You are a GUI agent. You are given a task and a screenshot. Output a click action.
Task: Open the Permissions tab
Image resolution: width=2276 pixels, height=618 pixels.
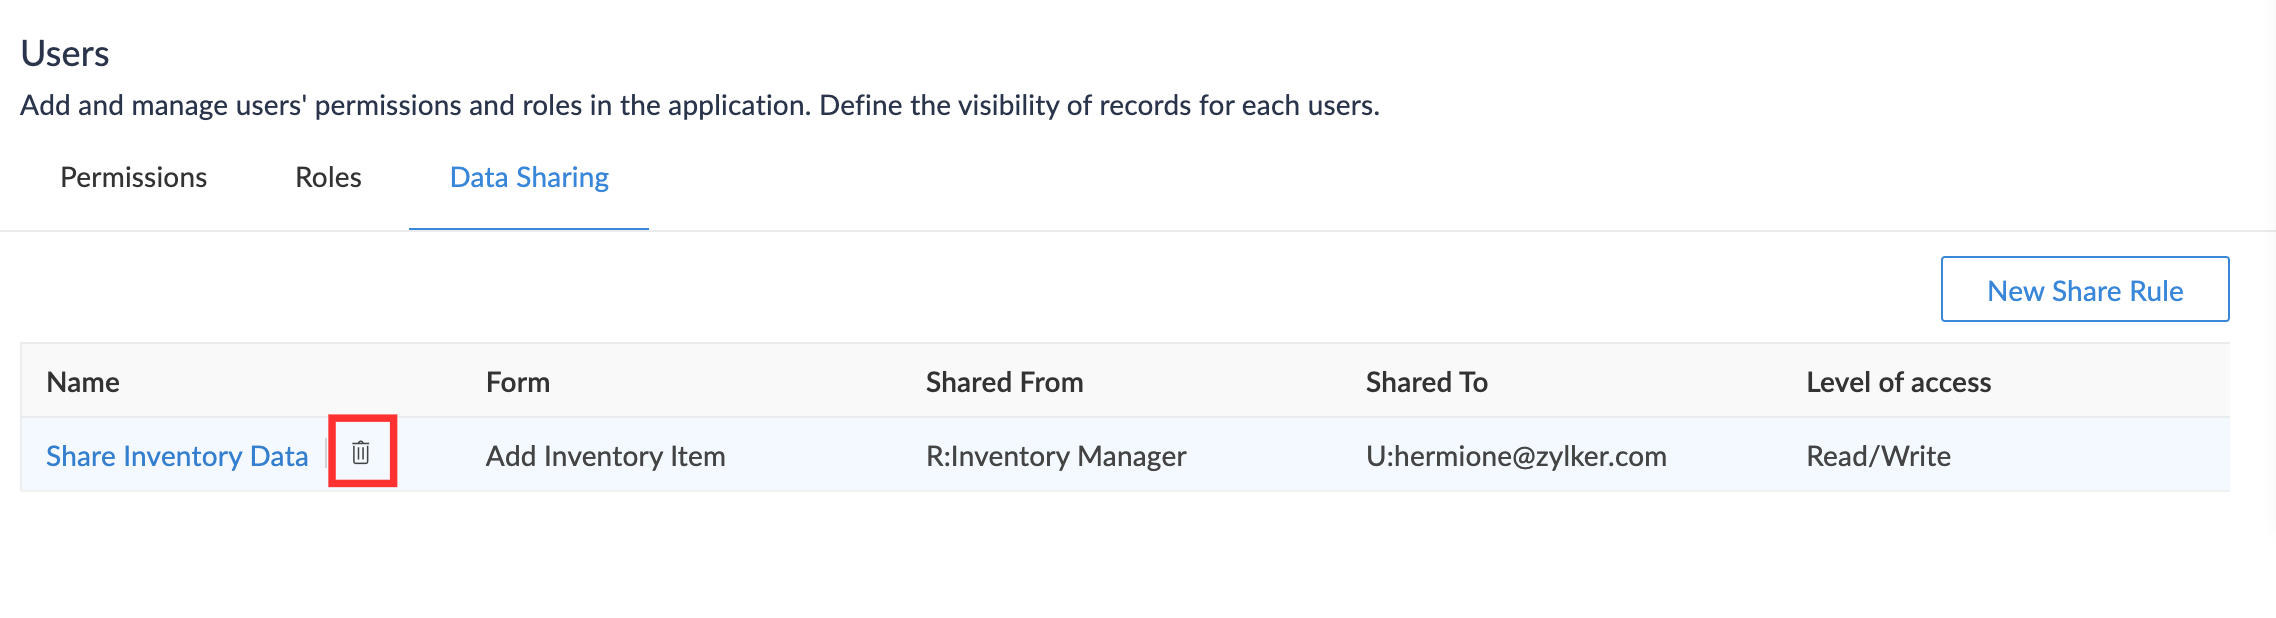pos(134,177)
